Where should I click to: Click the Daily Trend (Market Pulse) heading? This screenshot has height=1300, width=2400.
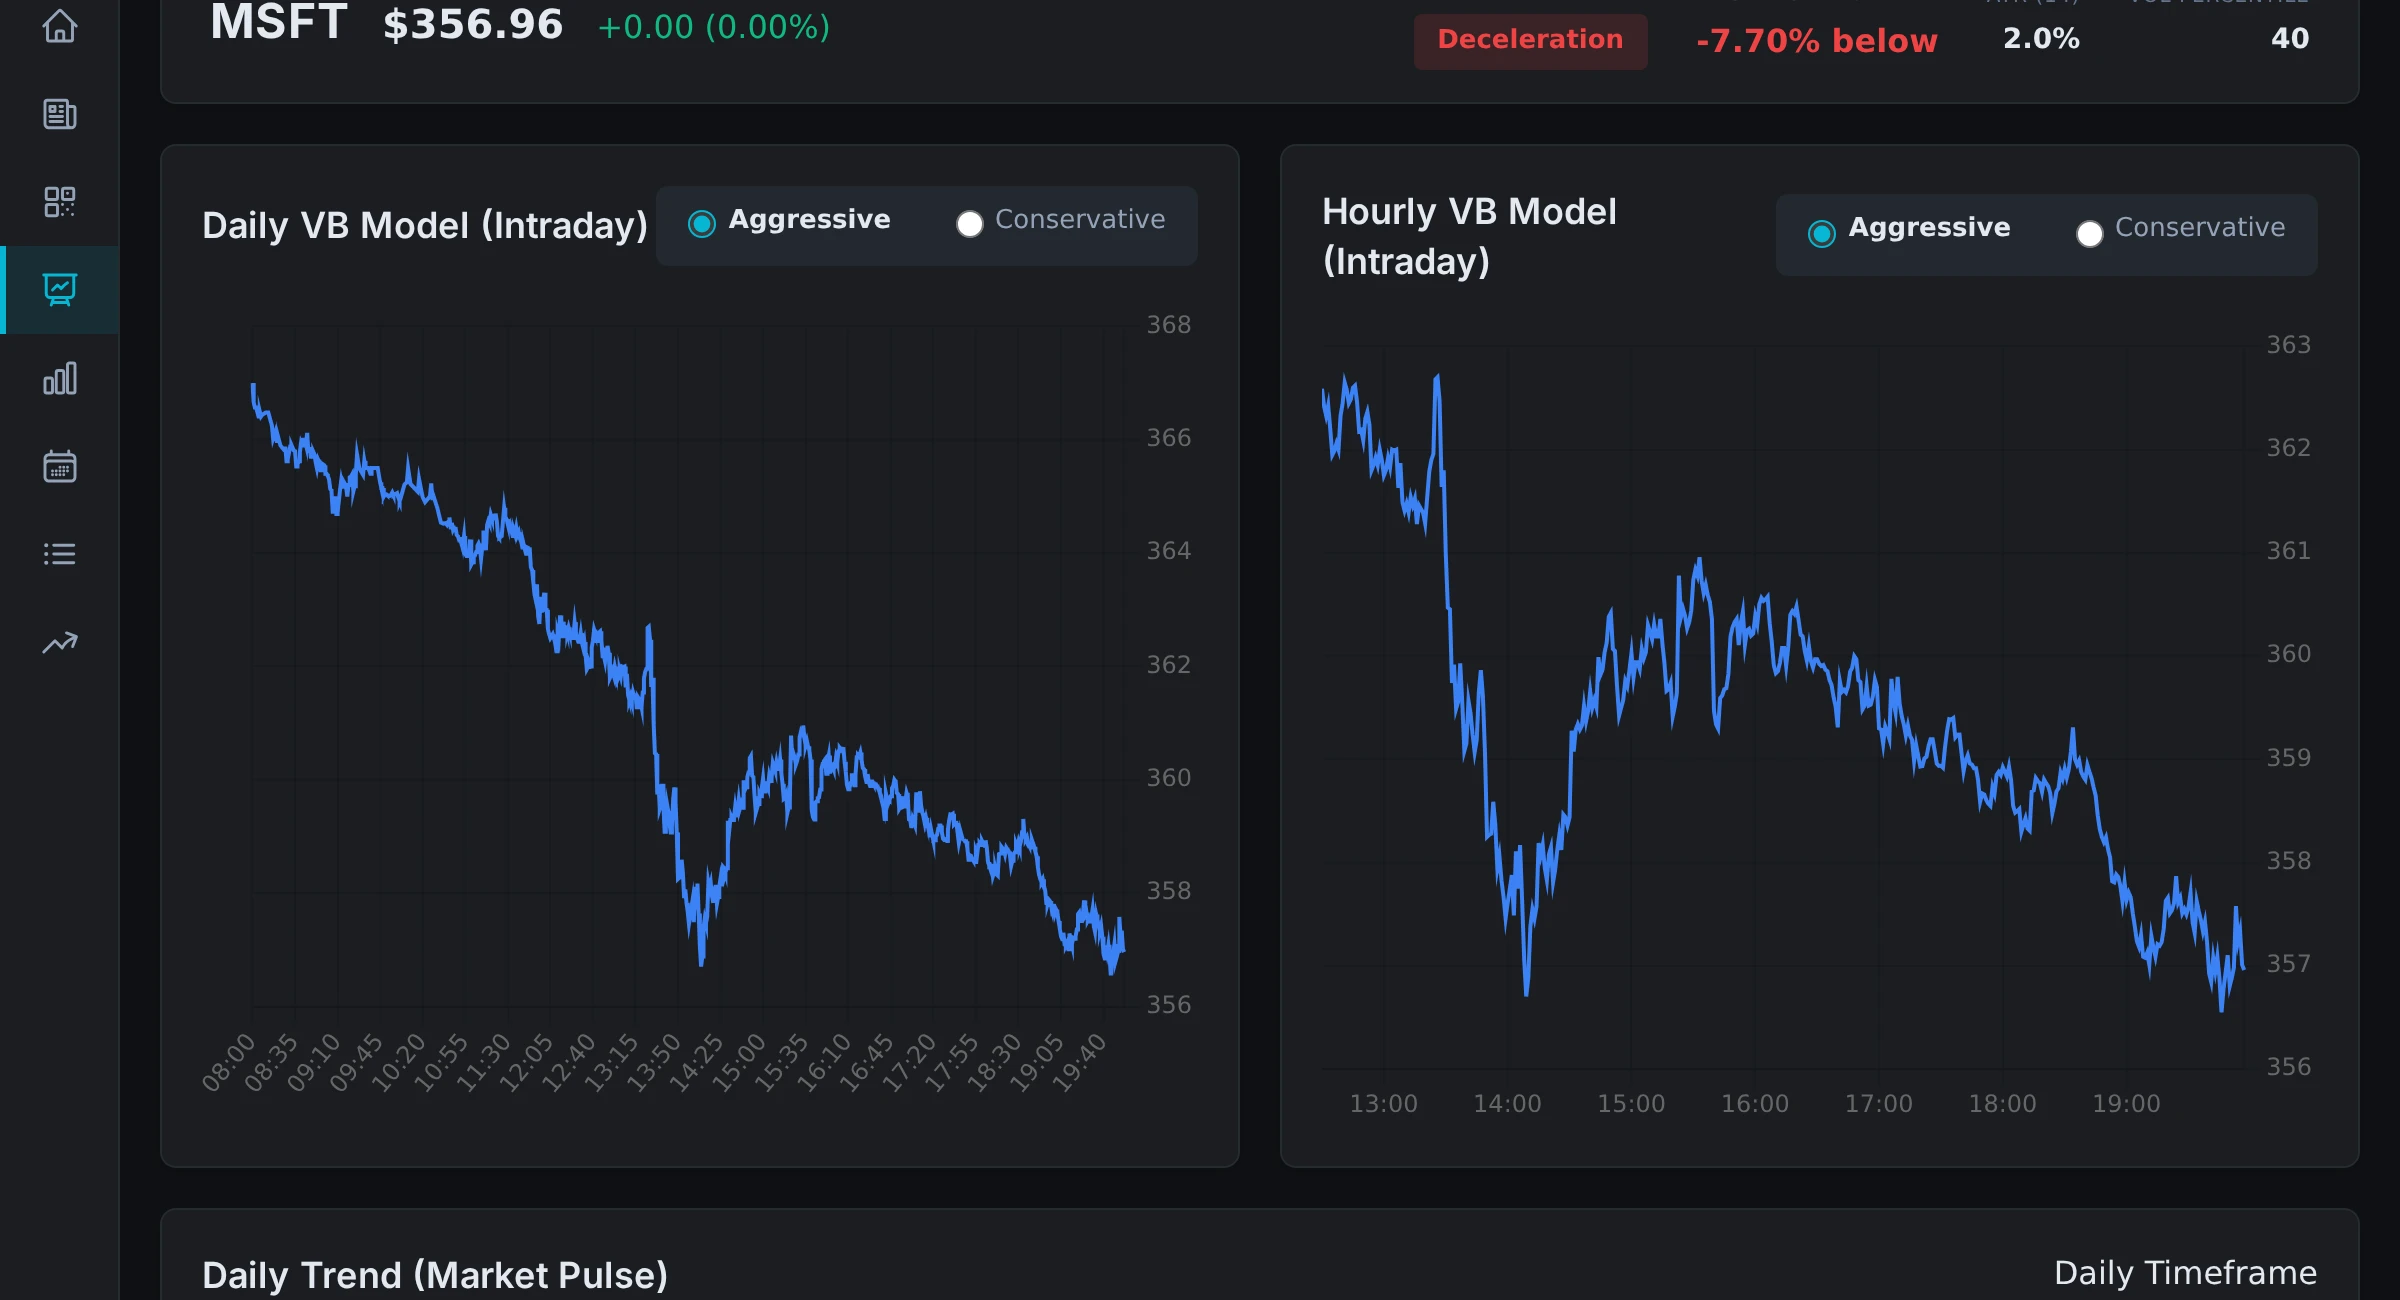tap(435, 1276)
